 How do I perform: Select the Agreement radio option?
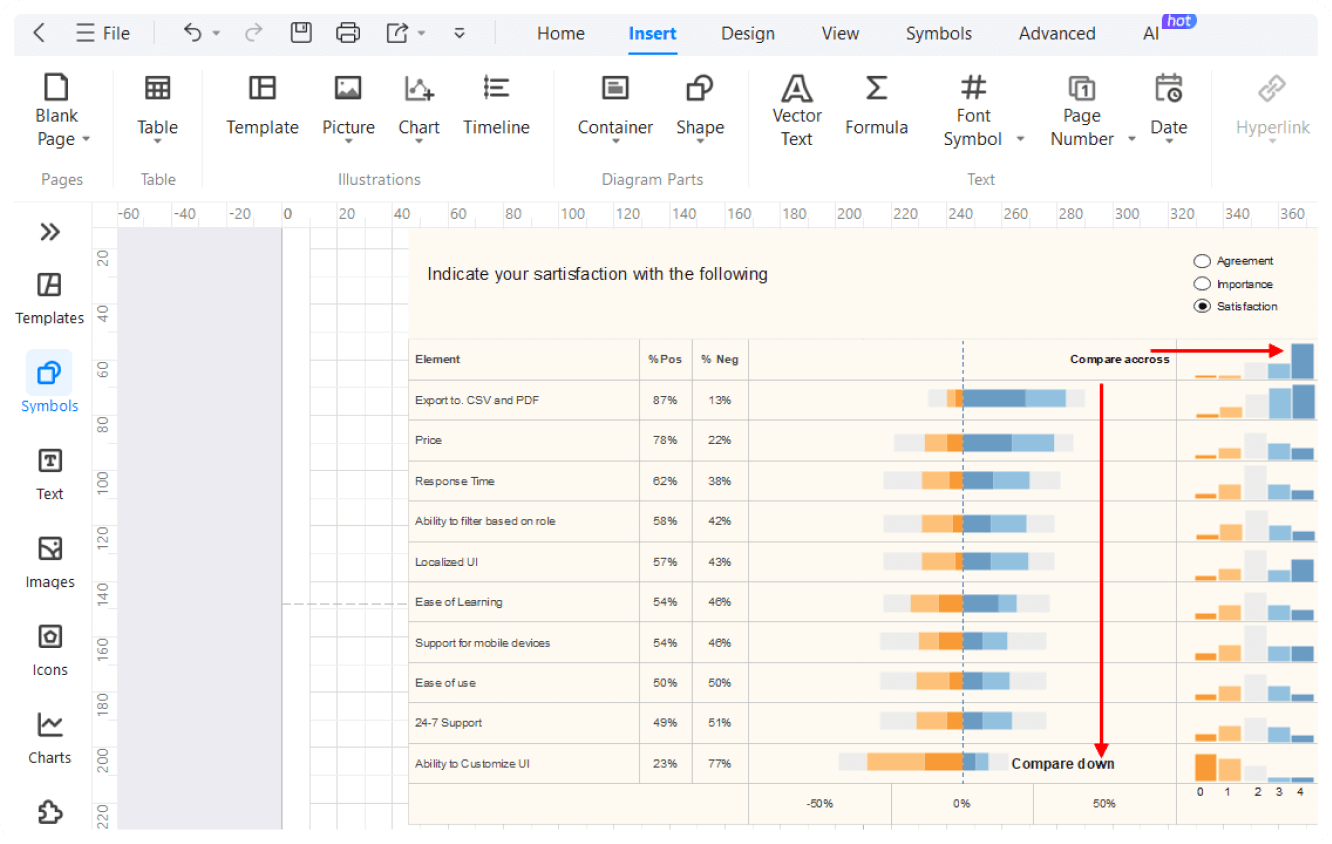click(x=1203, y=261)
